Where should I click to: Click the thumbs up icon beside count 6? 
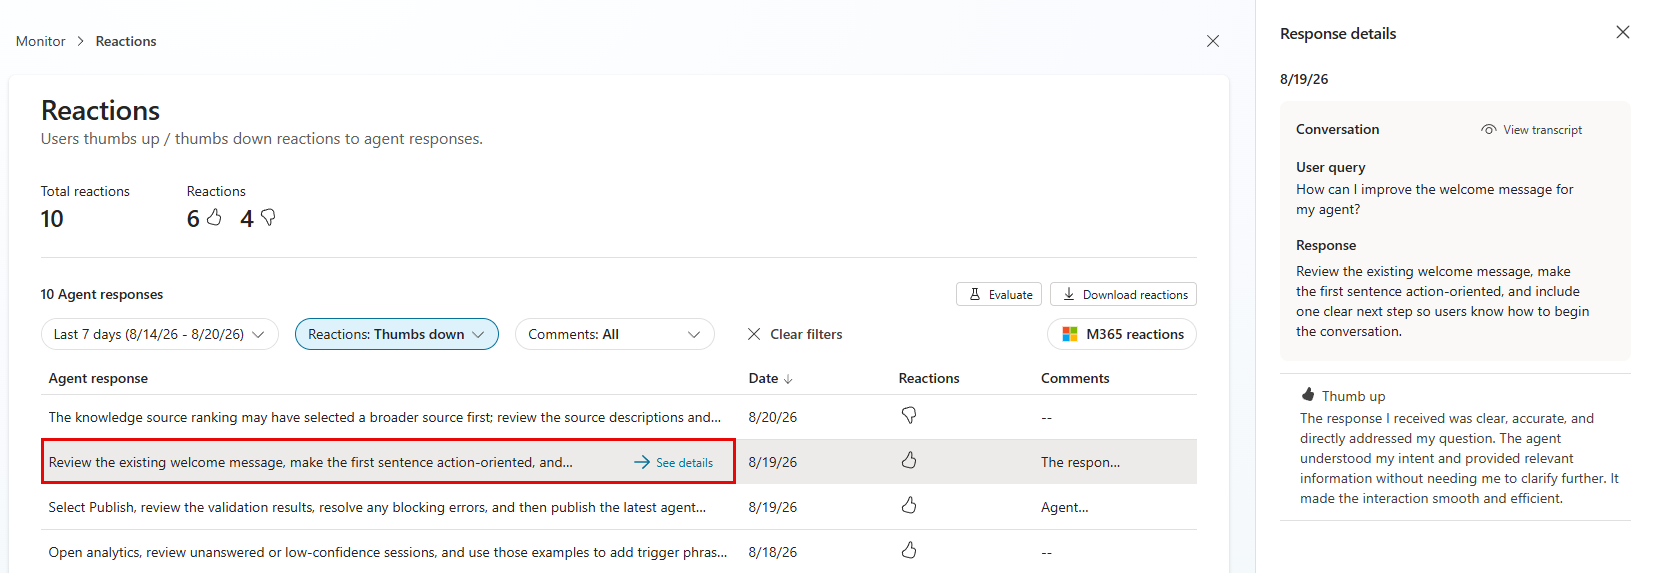[214, 217]
